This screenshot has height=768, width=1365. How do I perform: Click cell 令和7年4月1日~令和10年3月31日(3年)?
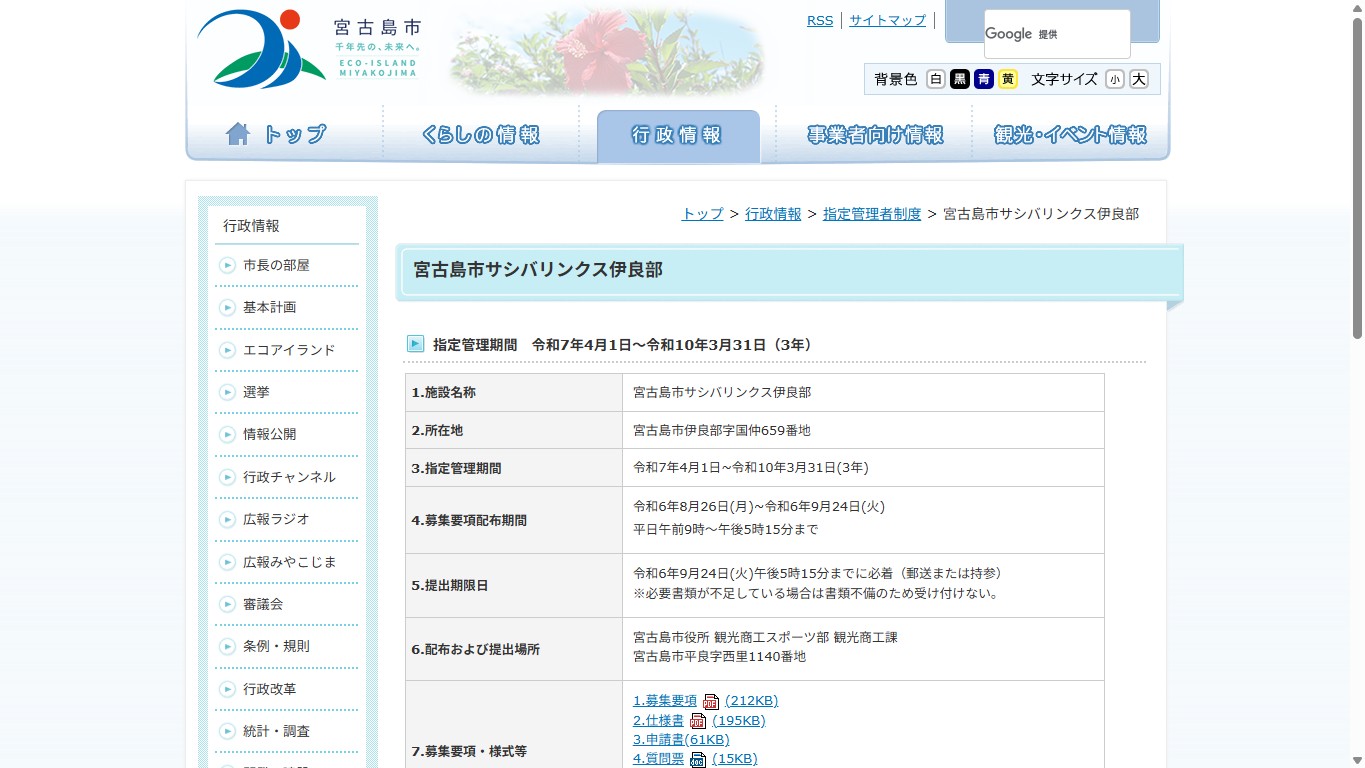(x=863, y=468)
